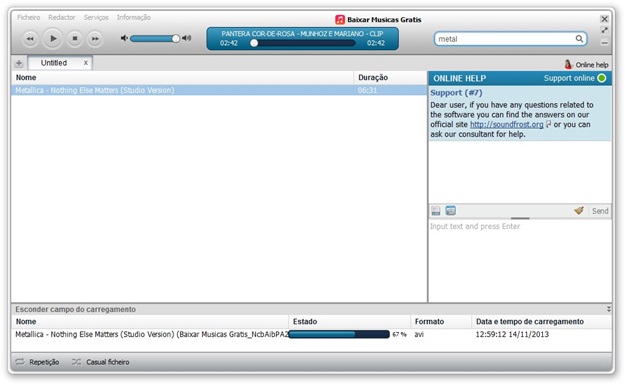This screenshot has width=625, height=385.
Task: Minimize the player with the dash button
Action: [604, 43]
